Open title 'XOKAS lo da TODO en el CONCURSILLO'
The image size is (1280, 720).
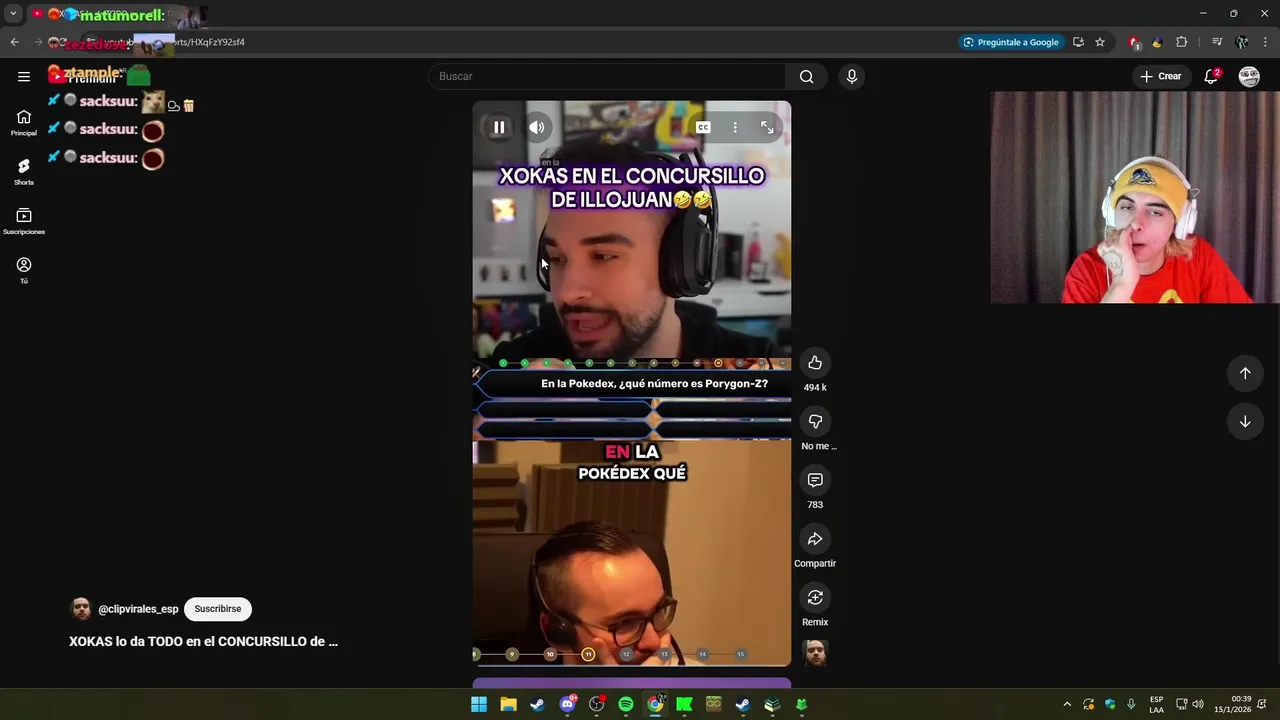pyautogui.click(x=203, y=641)
